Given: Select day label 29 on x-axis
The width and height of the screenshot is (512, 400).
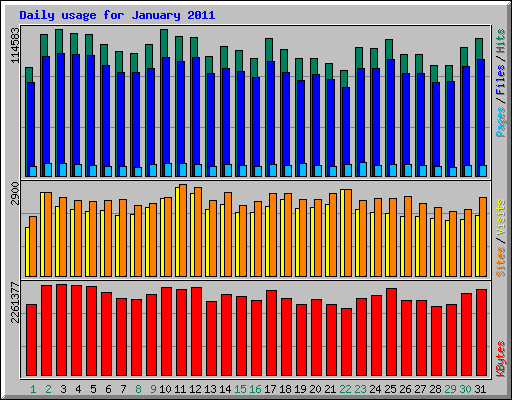Looking at the screenshot, I should coord(450,389).
